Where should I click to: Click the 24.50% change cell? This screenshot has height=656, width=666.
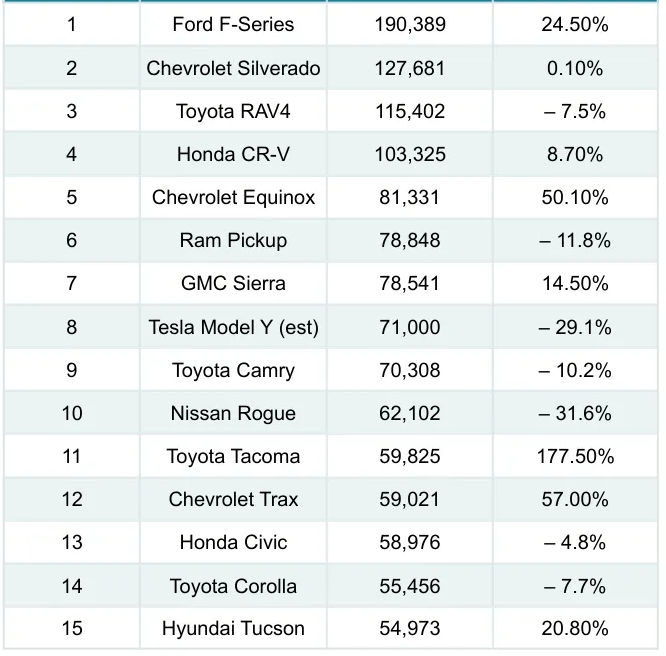click(574, 25)
